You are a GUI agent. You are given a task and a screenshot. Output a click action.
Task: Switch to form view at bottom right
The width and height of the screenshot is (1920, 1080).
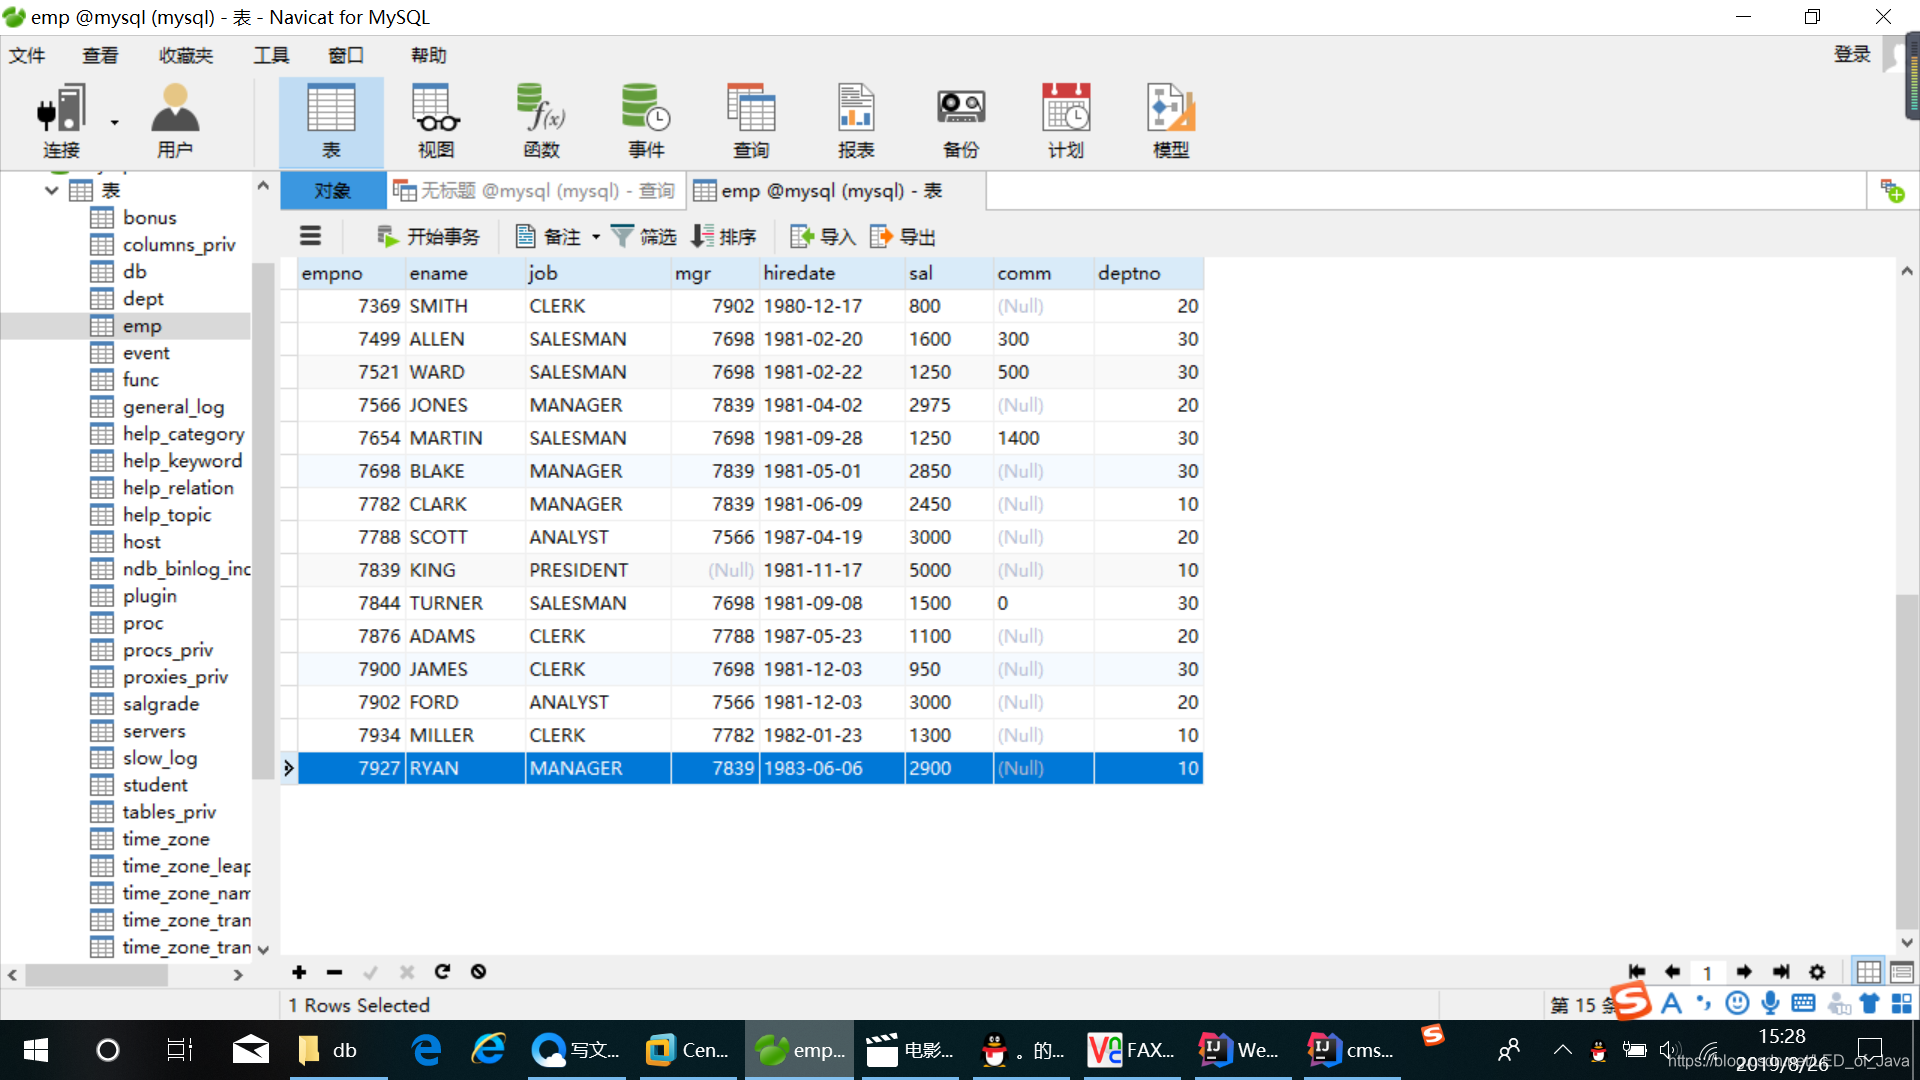[1902, 972]
